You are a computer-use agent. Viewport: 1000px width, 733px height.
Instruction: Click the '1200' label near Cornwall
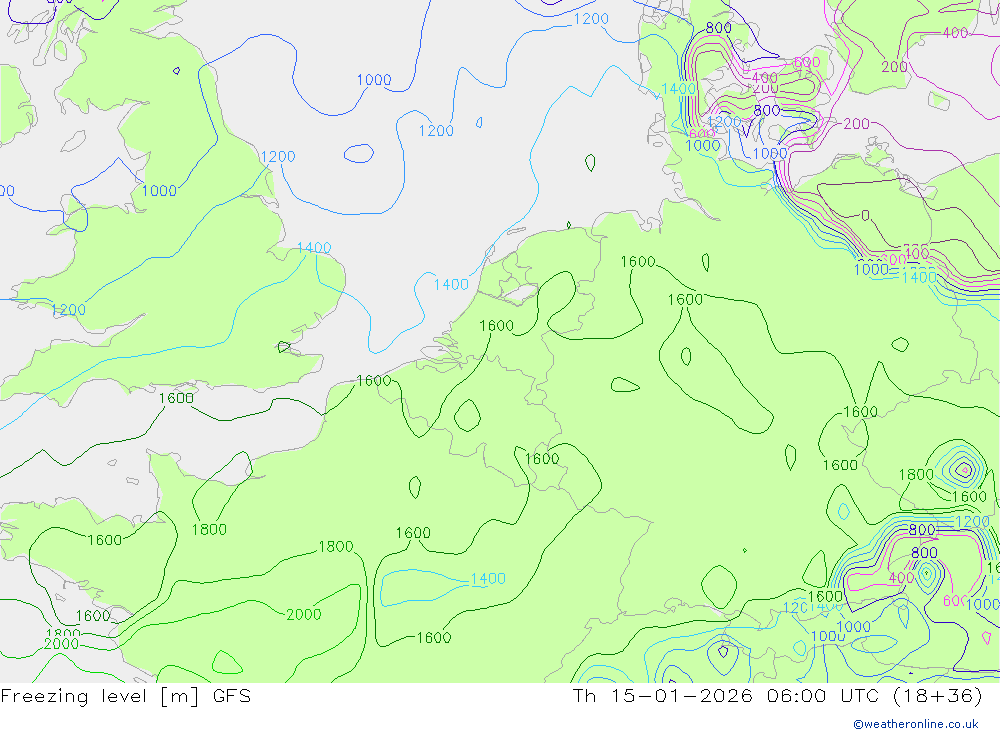pyautogui.click(x=68, y=310)
